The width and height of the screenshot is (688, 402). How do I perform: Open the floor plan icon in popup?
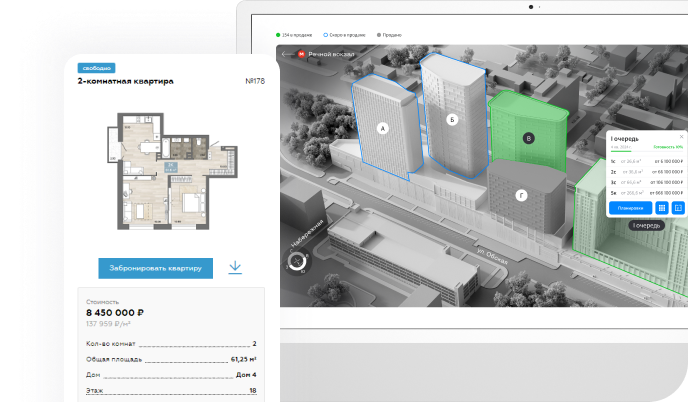[x=678, y=208]
